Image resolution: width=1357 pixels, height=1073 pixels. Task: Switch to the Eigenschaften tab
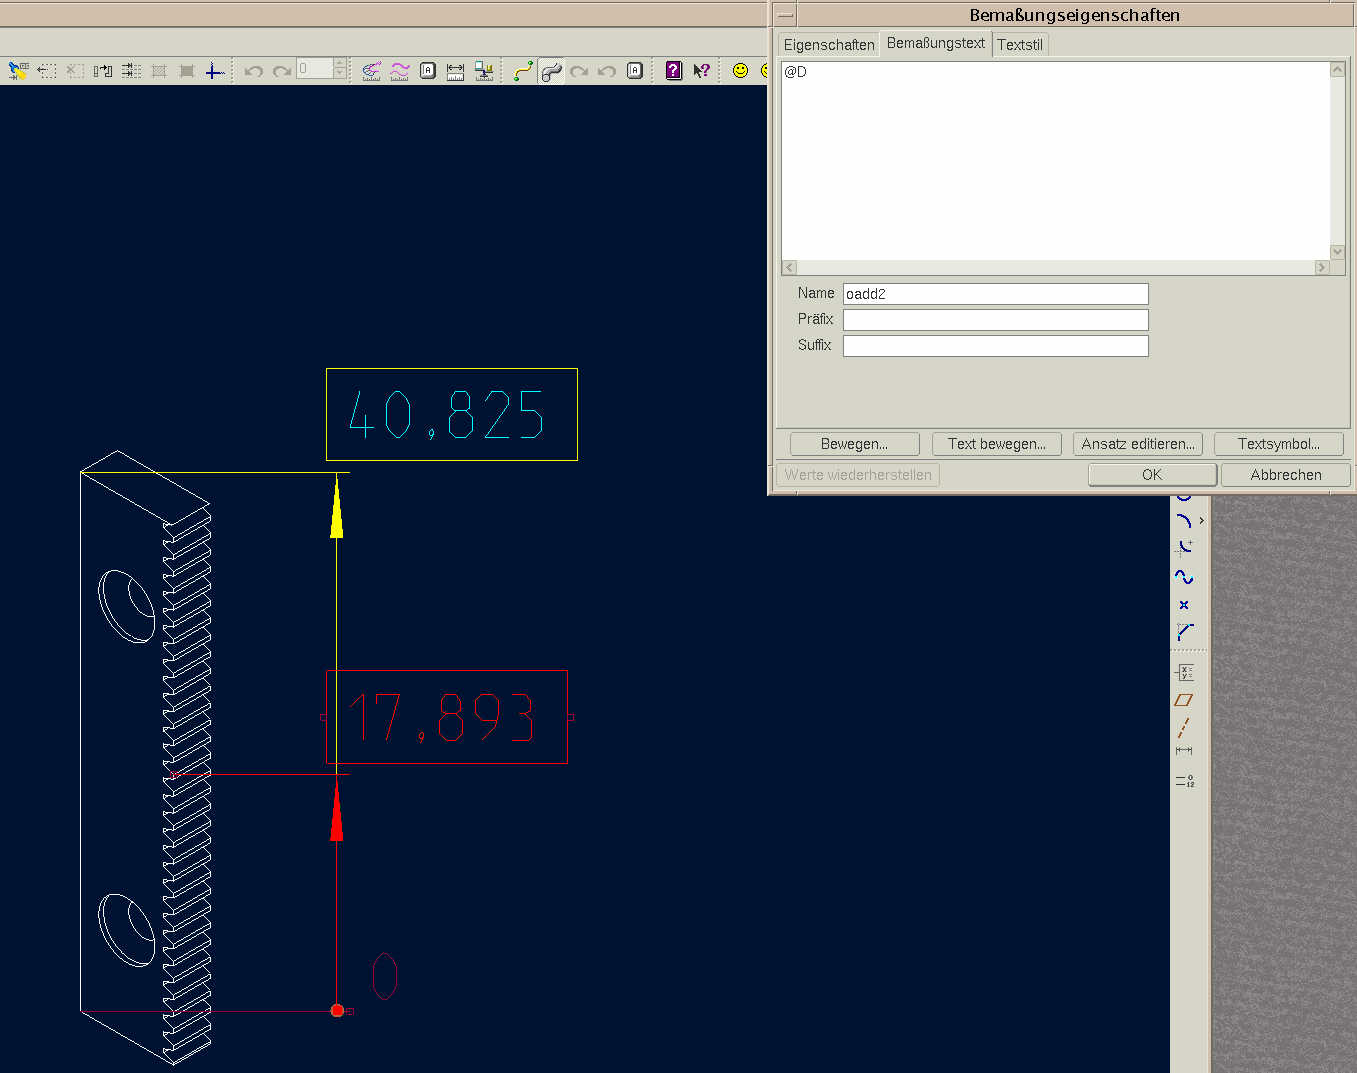(828, 45)
